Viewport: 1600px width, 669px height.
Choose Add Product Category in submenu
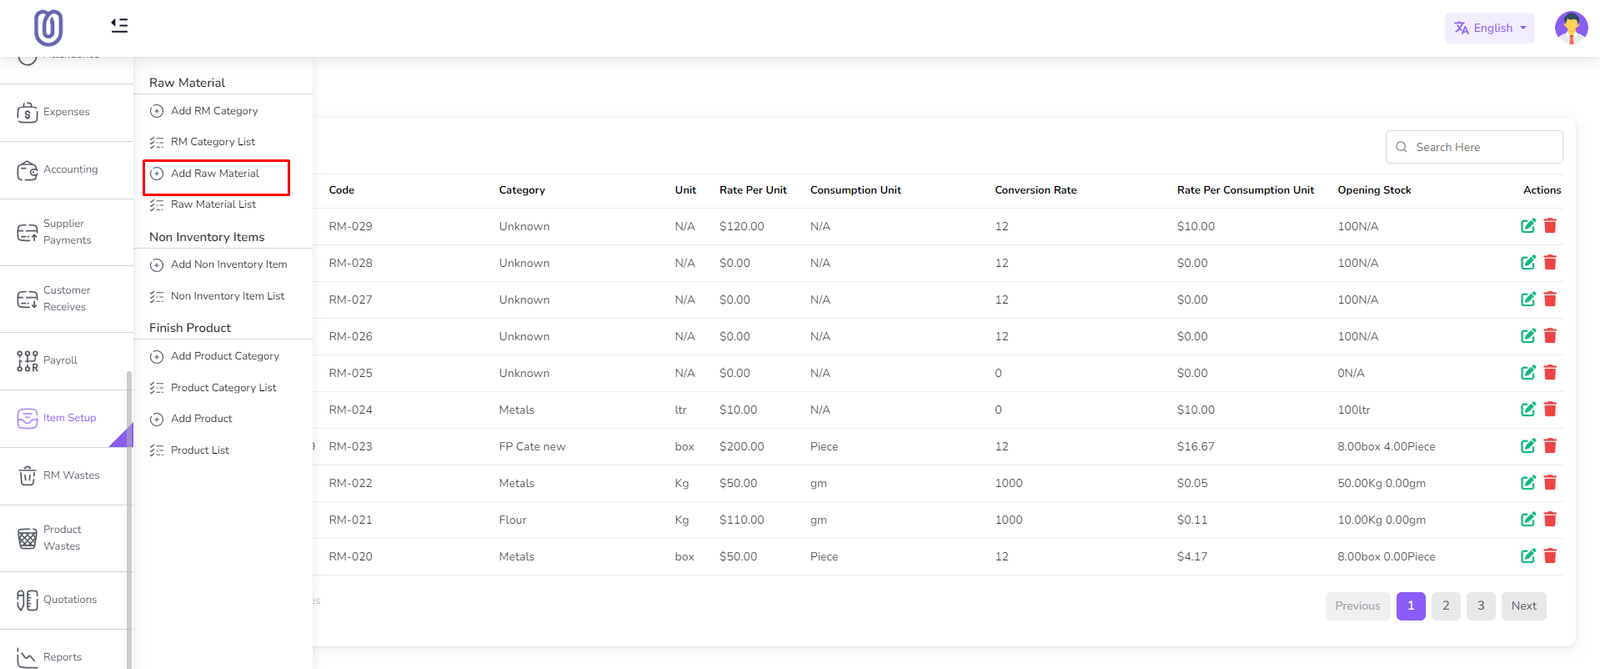(224, 357)
